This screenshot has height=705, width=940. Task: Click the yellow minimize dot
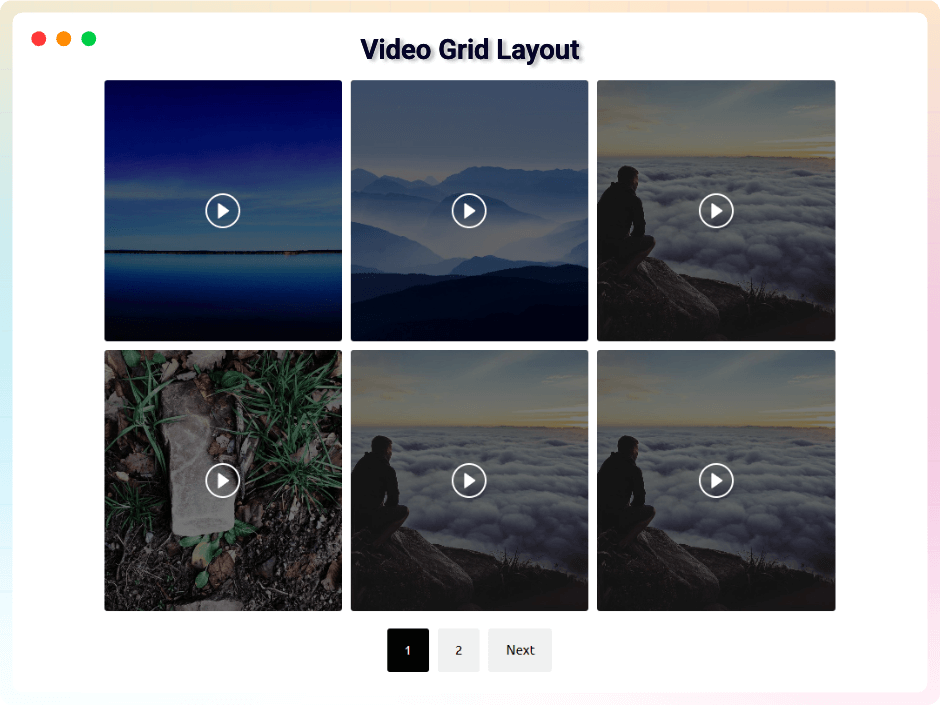point(63,38)
